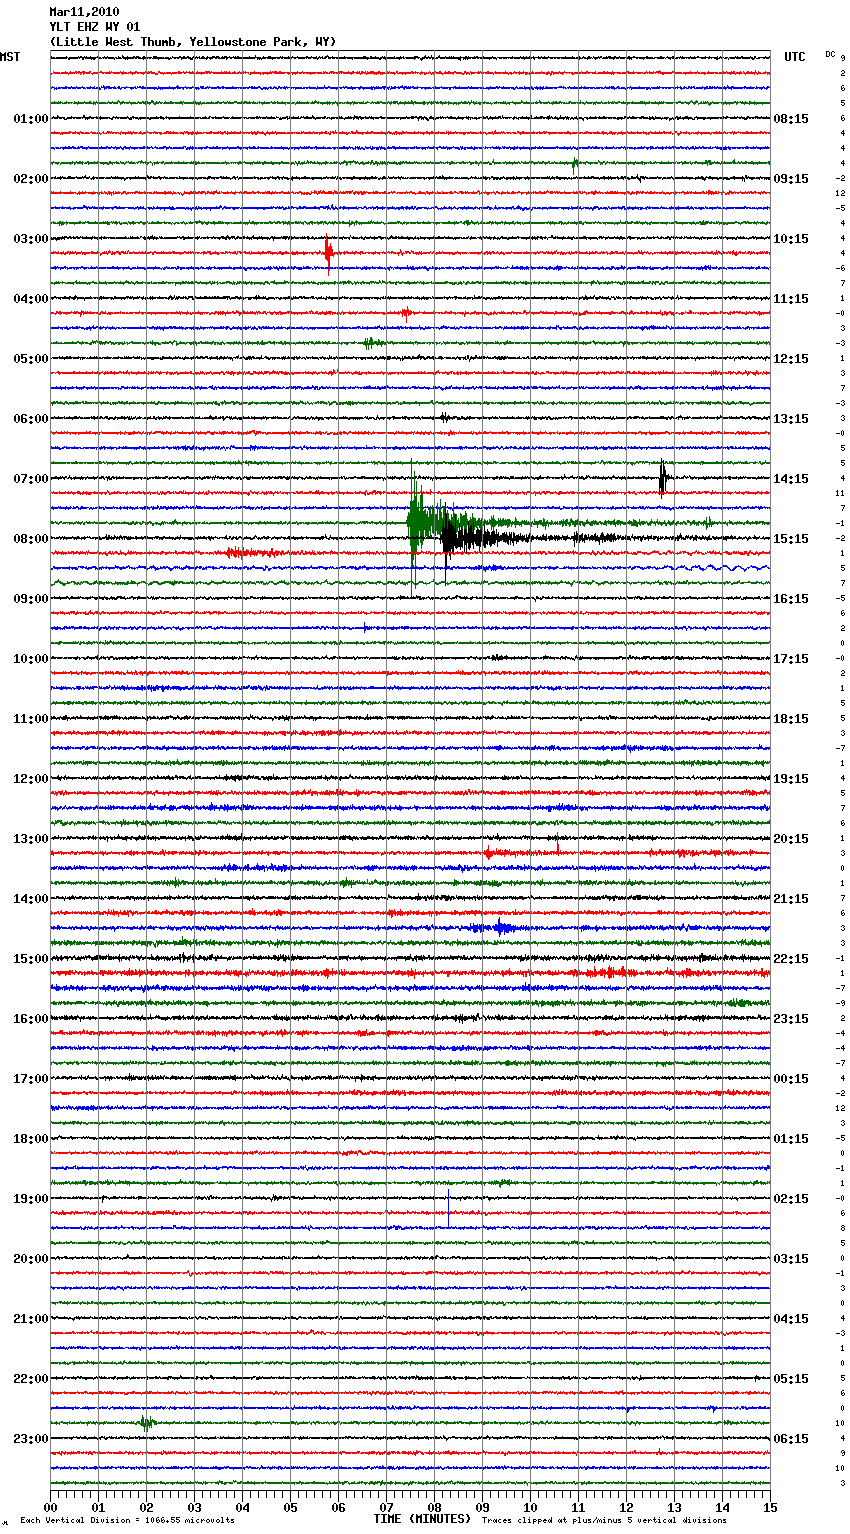Click the black event near minute 13 at 07:00
The width and height of the screenshot is (850, 1534).
point(663,478)
